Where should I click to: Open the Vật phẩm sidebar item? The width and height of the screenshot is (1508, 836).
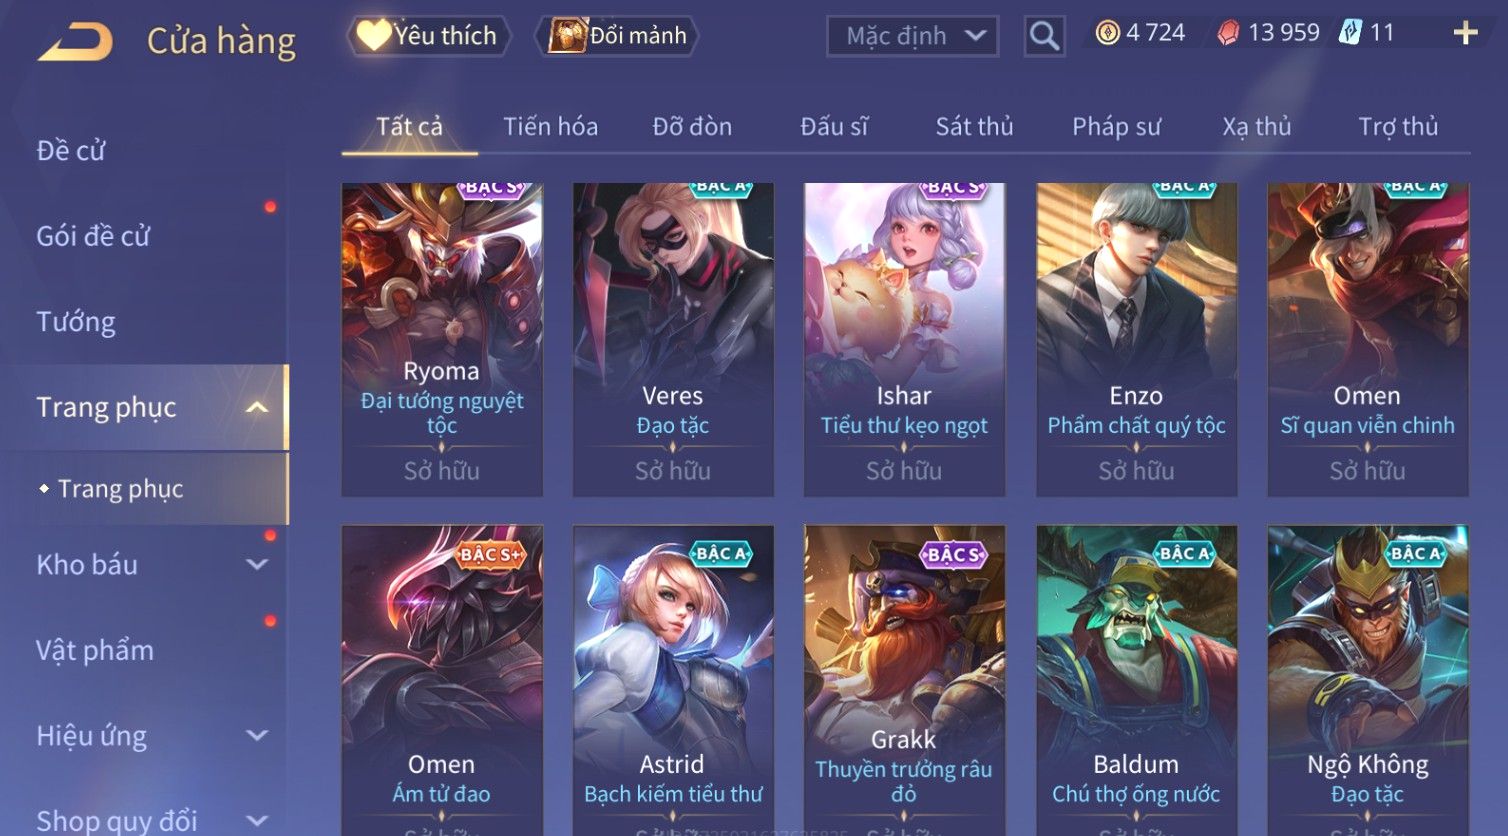[95, 650]
